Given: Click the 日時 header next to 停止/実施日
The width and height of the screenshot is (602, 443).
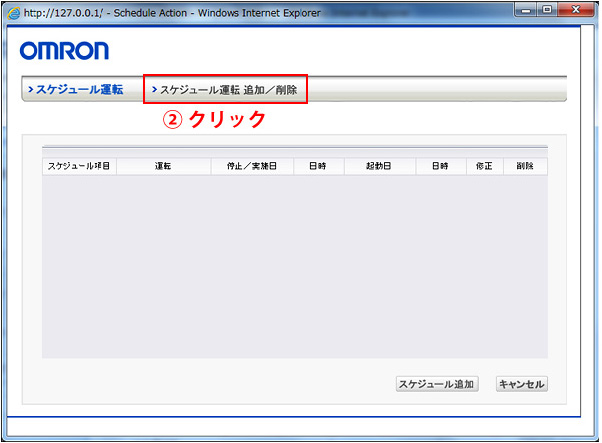Looking at the screenshot, I should (x=318, y=166).
